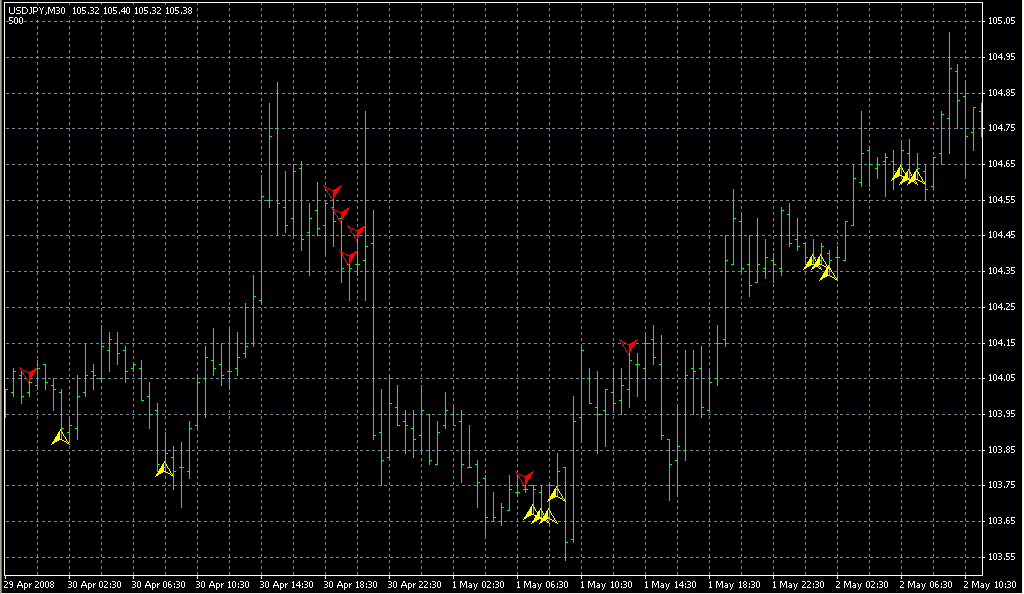This screenshot has height=594, width=1024.
Task: Select the 30 Apr 06:30 time label
Action: [158, 585]
